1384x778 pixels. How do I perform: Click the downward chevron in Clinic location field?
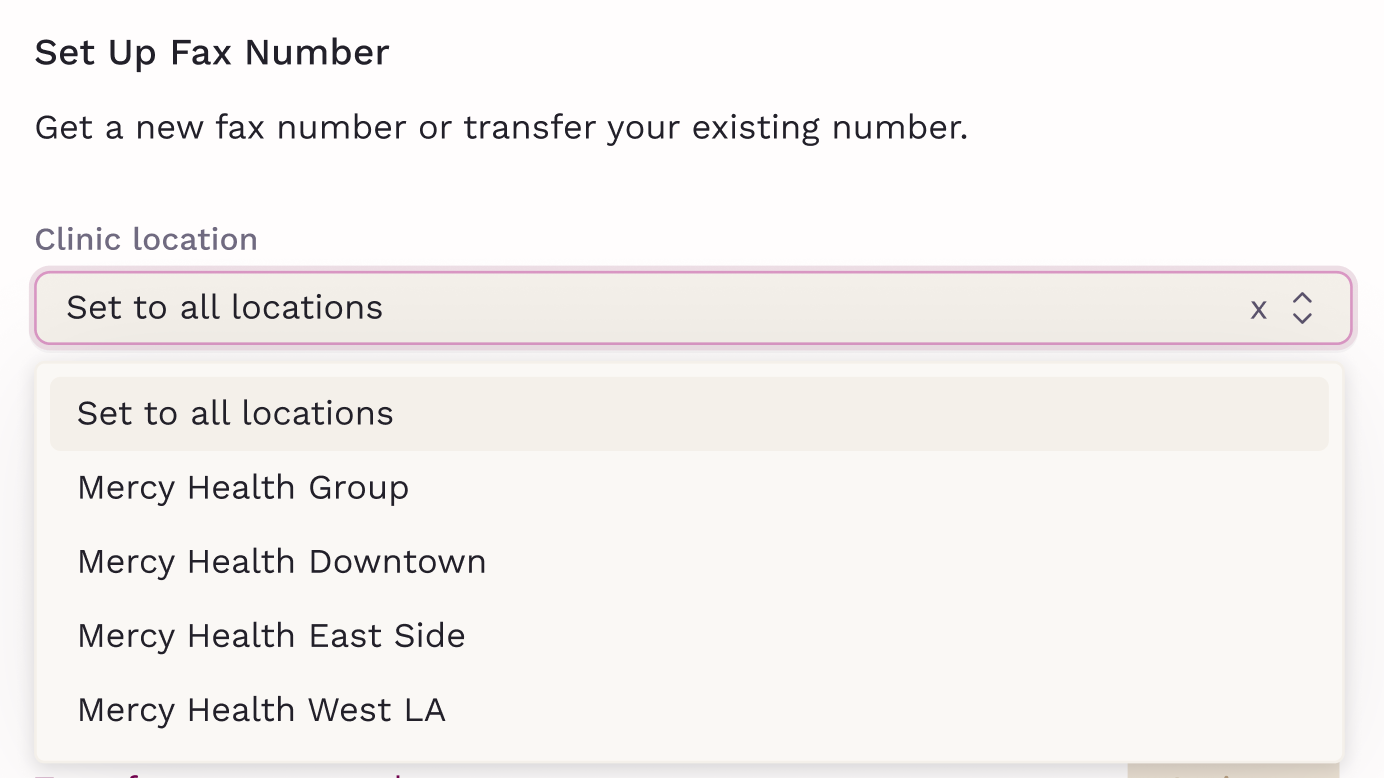1301,318
